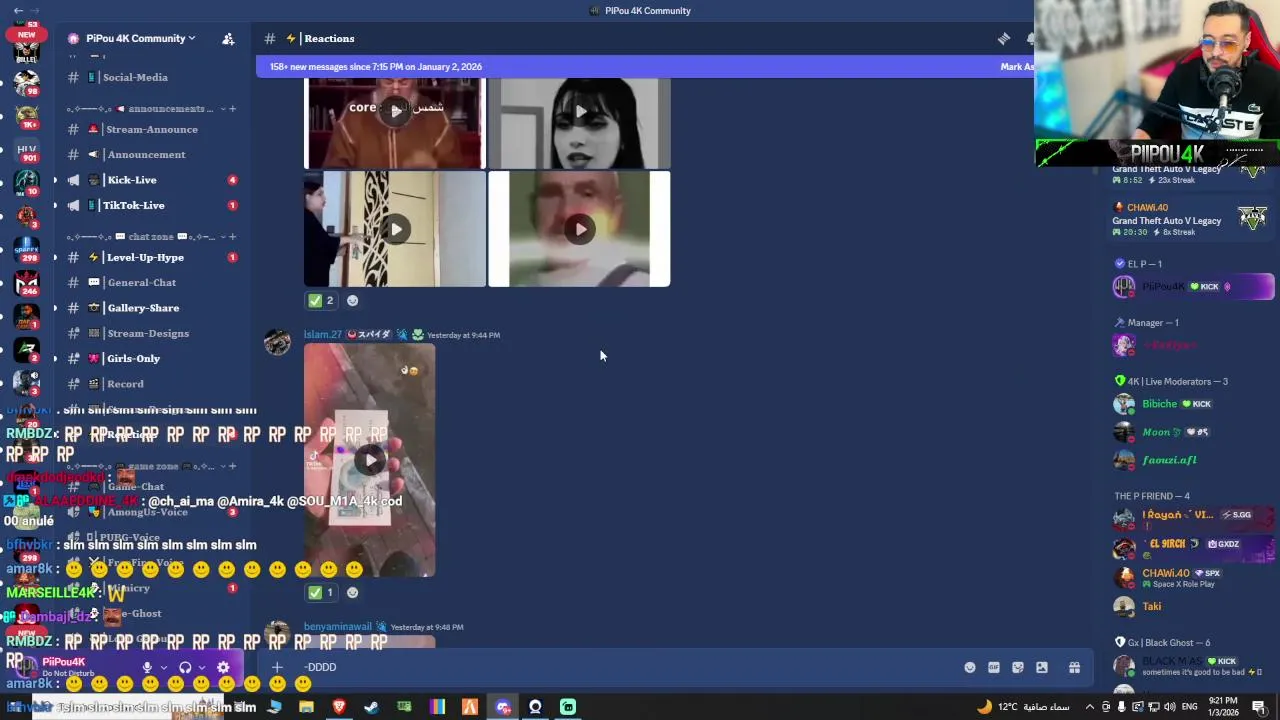Screen dimensions: 1280x720
Task: Open CHAWi.40's Grand Theft Auto activity card
Action: coord(1190,220)
